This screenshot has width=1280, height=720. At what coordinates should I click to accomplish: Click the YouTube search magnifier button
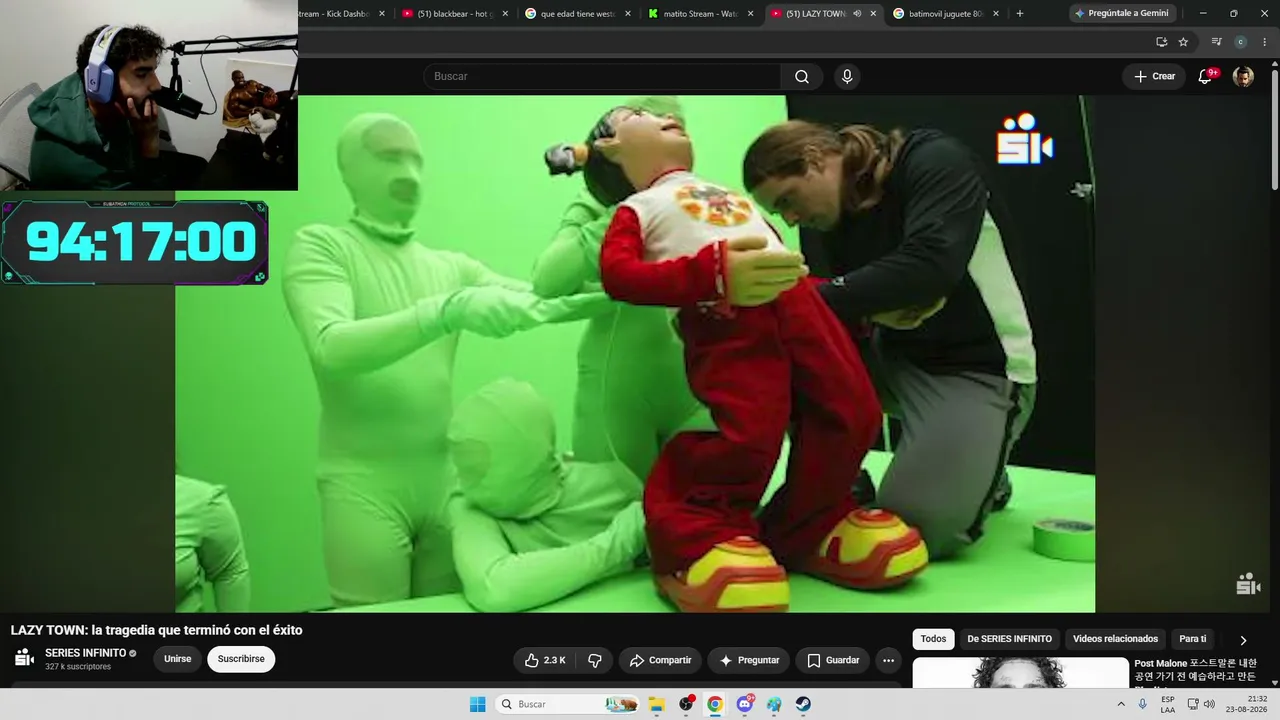[x=802, y=77]
